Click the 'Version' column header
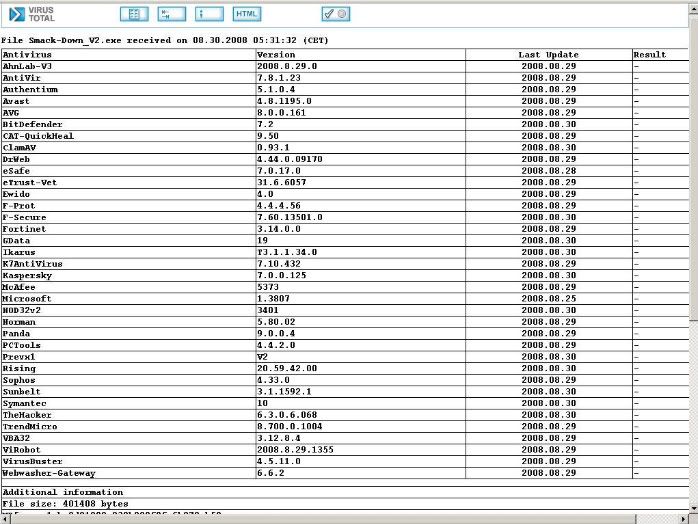 click(x=276, y=54)
